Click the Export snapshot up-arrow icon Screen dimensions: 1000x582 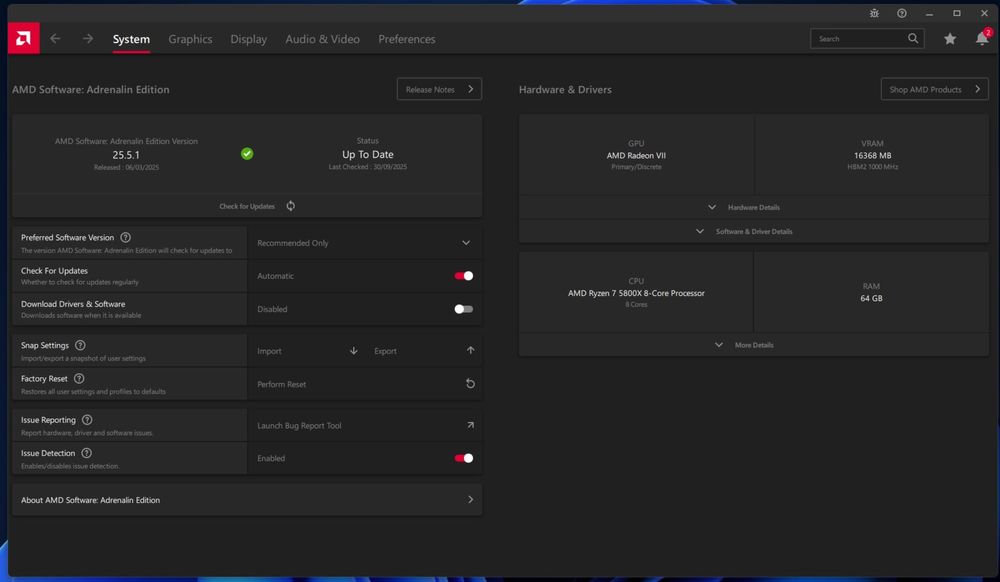point(470,351)
